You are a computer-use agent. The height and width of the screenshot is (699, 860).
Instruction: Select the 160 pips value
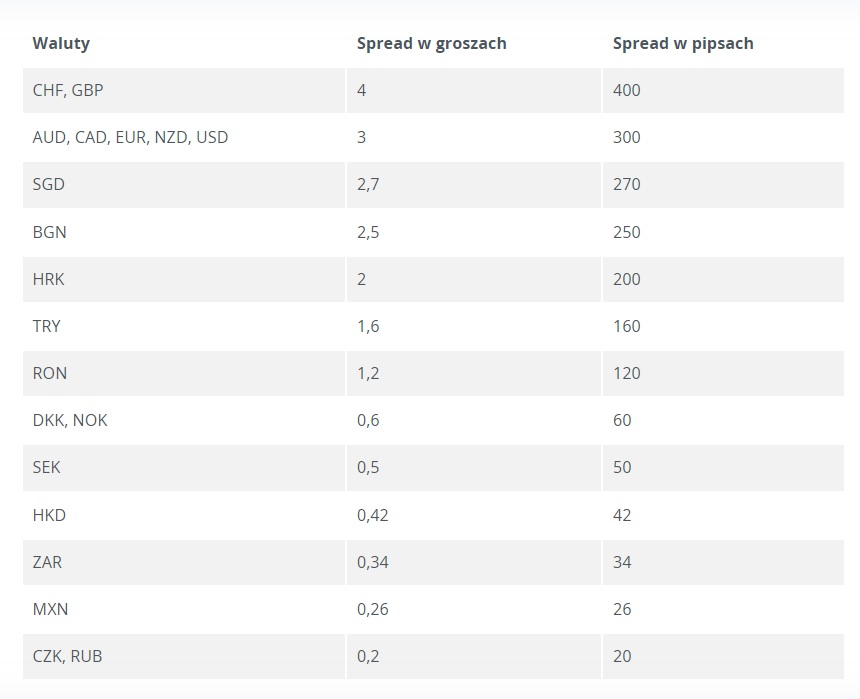point(627,326)
